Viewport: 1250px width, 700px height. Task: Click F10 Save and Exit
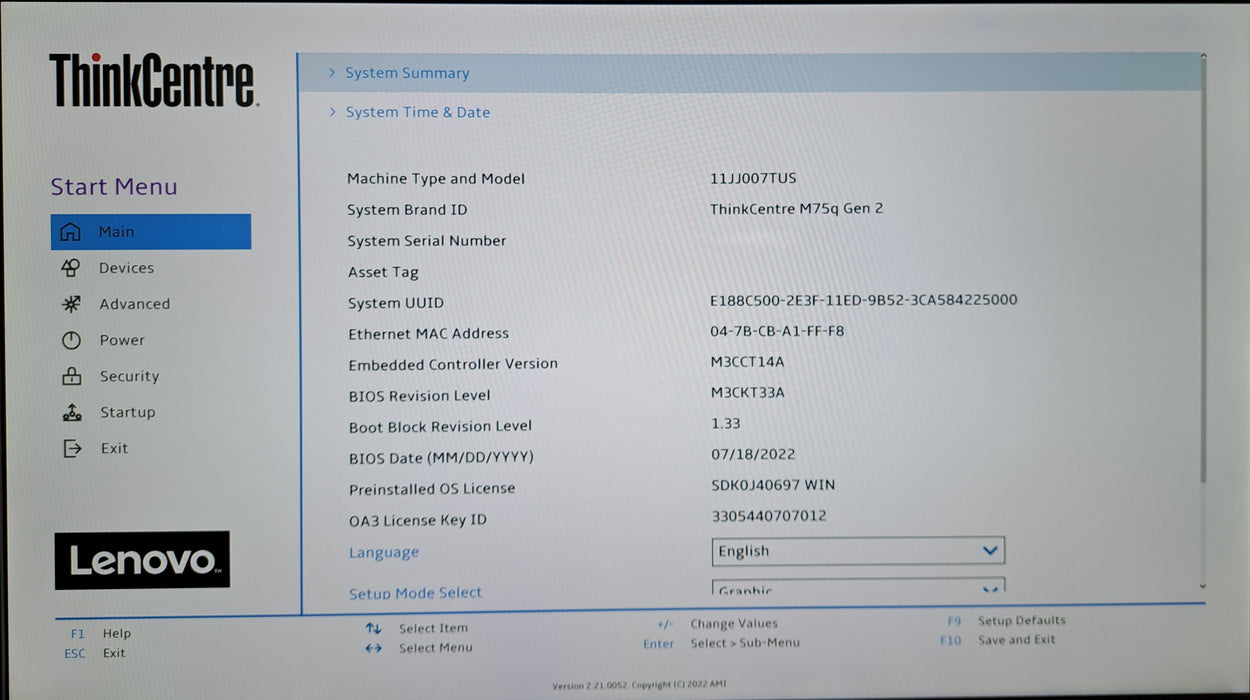click(x=997, y=640)
